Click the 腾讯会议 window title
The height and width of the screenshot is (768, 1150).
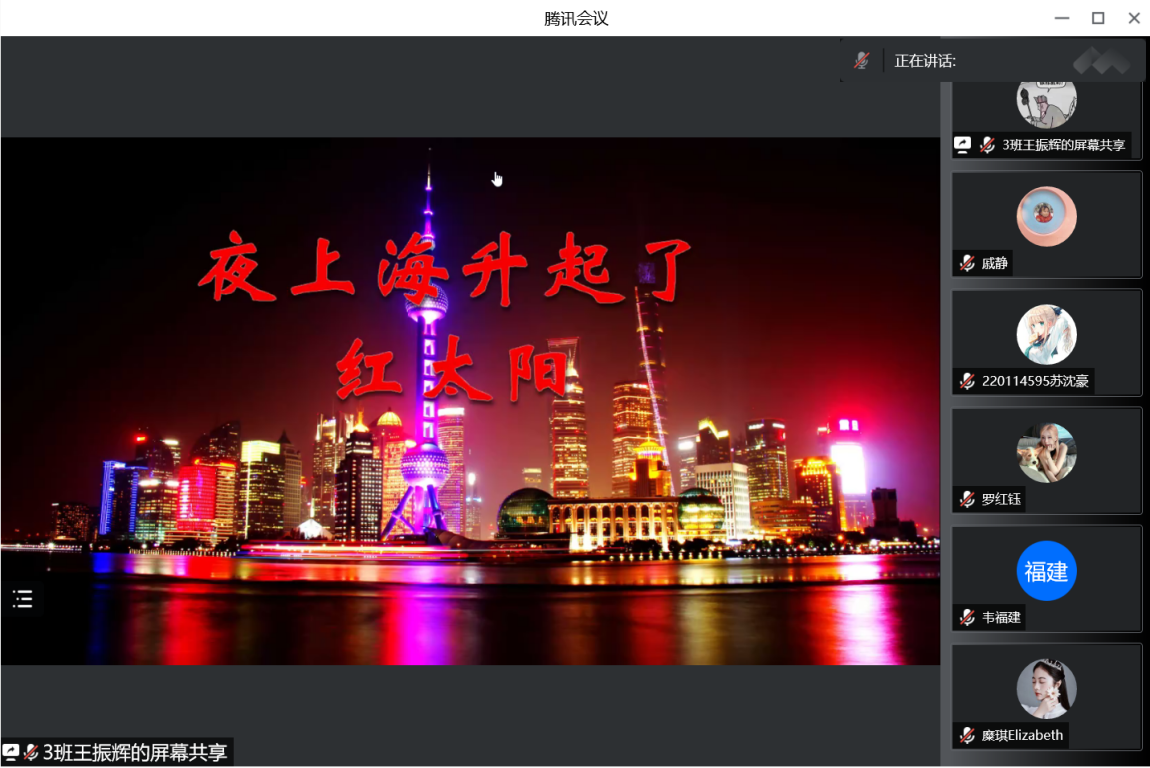point(576,18)
